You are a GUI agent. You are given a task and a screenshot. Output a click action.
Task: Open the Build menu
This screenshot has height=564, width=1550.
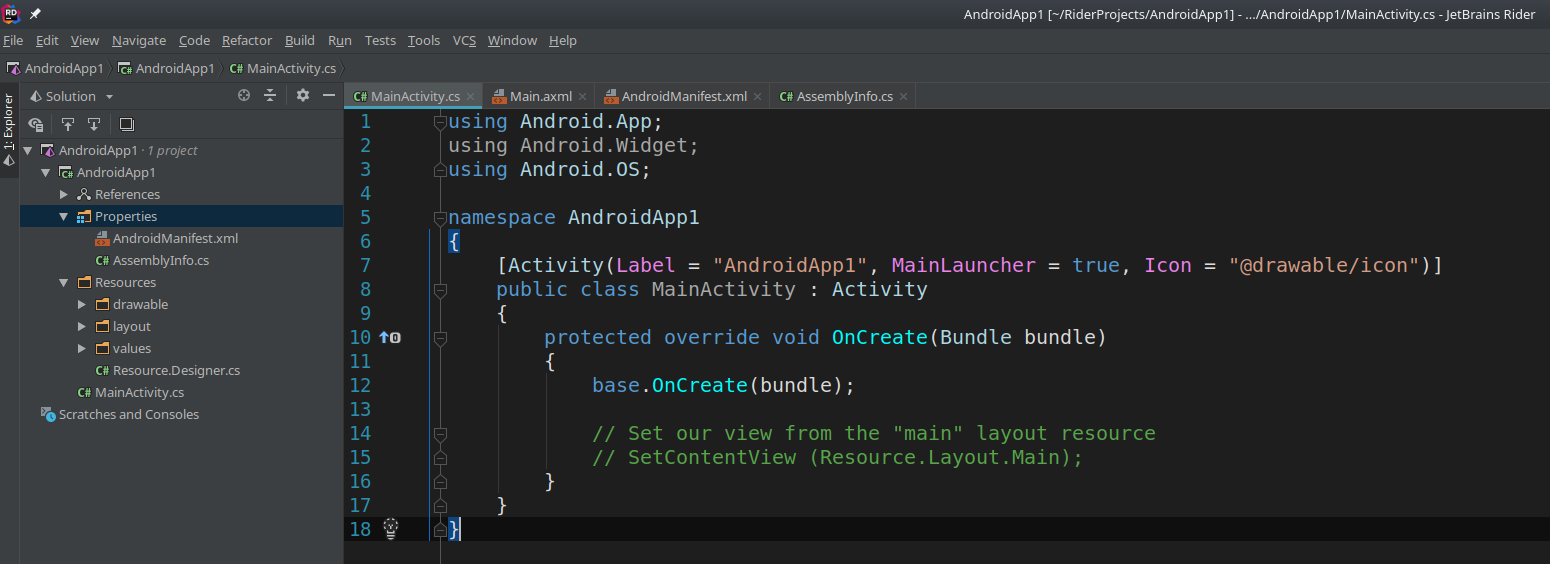coord(300,41)
